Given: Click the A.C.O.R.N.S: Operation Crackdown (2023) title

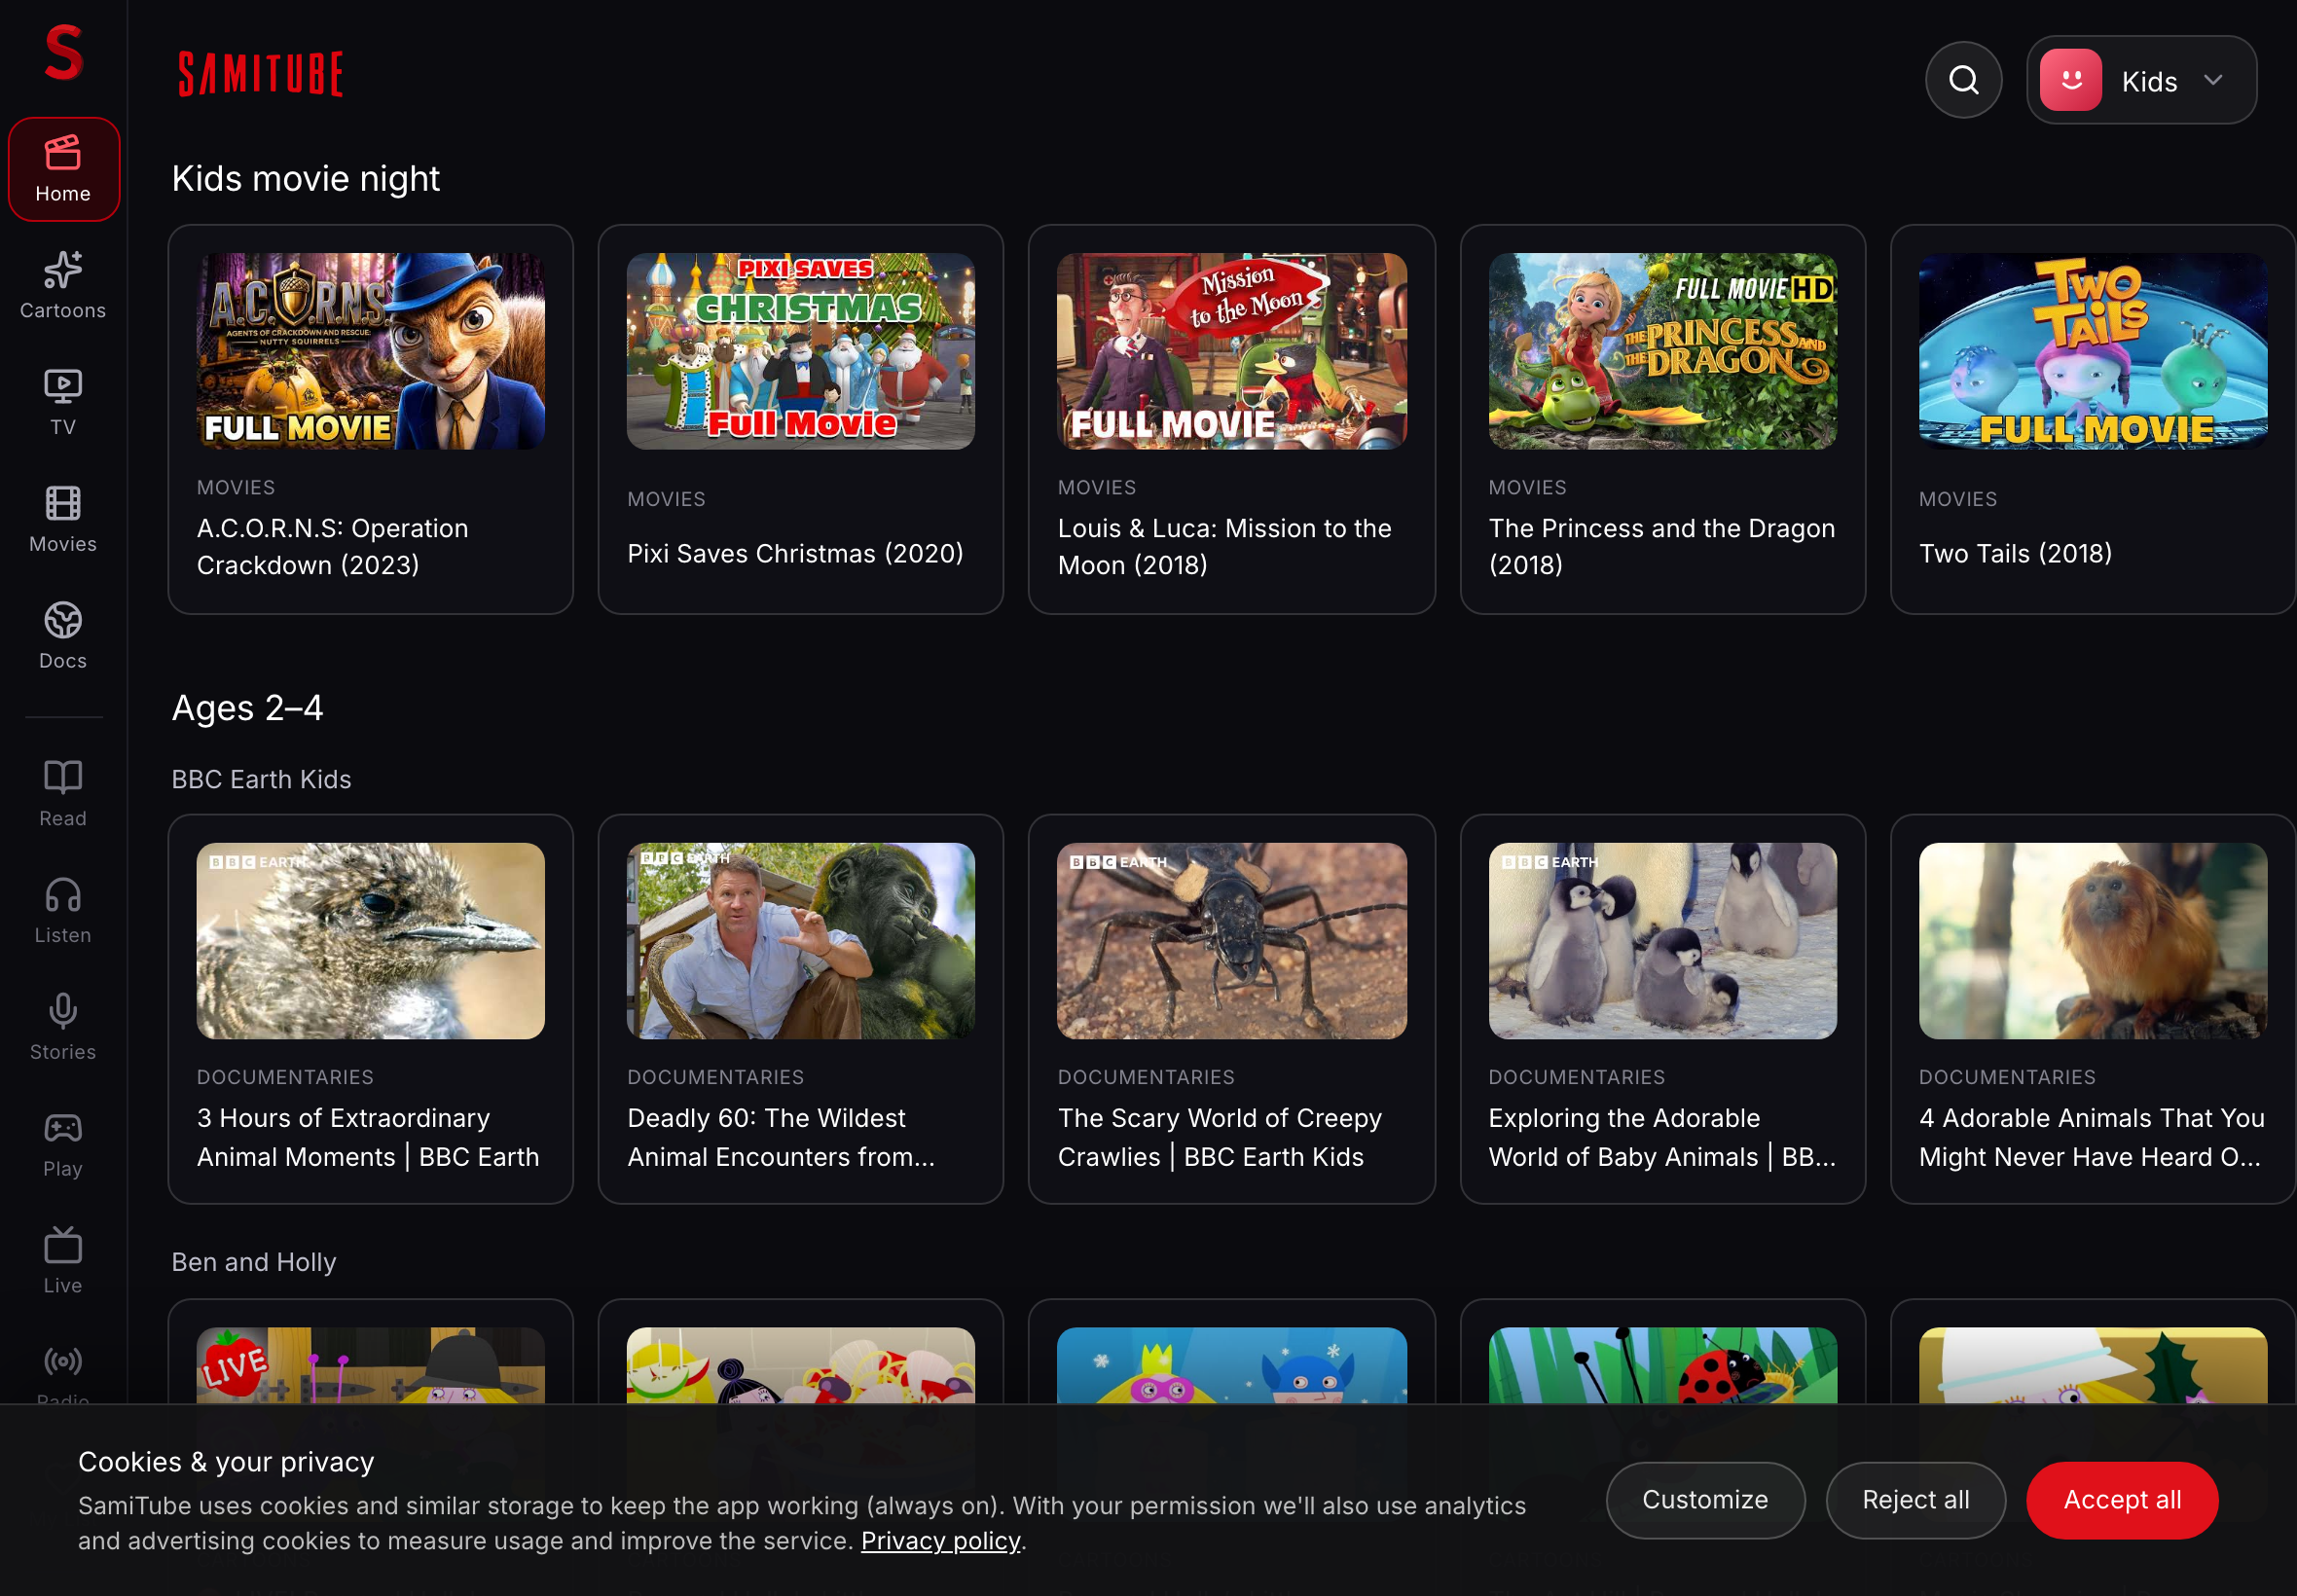Looking at the screenshot, I should tap(332, 546).
